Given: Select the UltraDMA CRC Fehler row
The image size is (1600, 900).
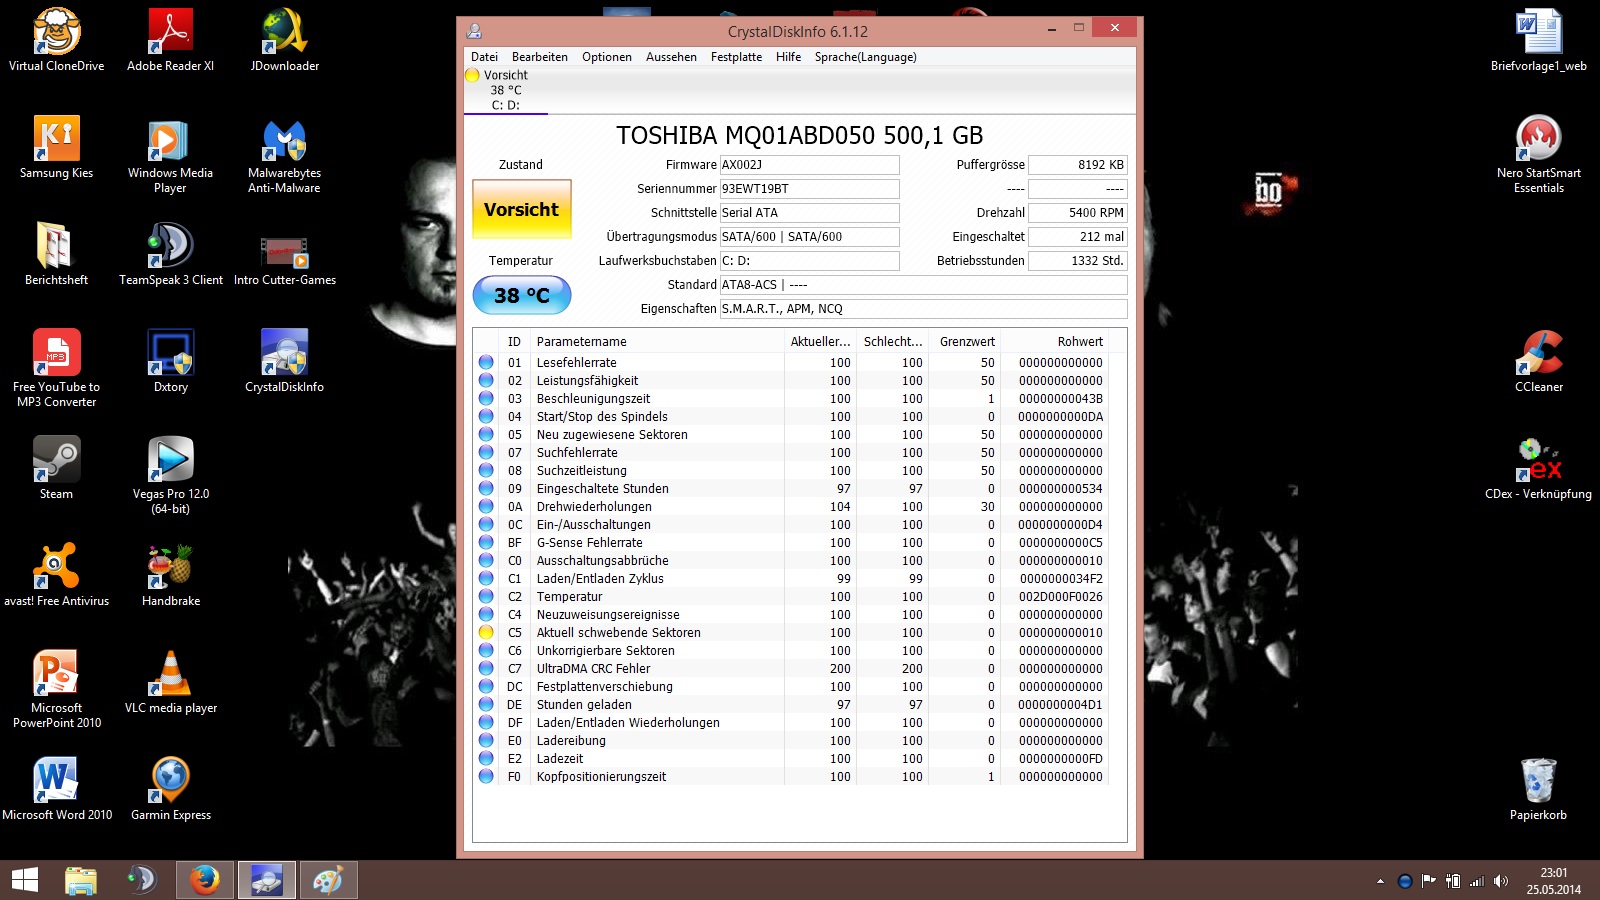Looking at the screenshot, I should click(x=793, y=669).
